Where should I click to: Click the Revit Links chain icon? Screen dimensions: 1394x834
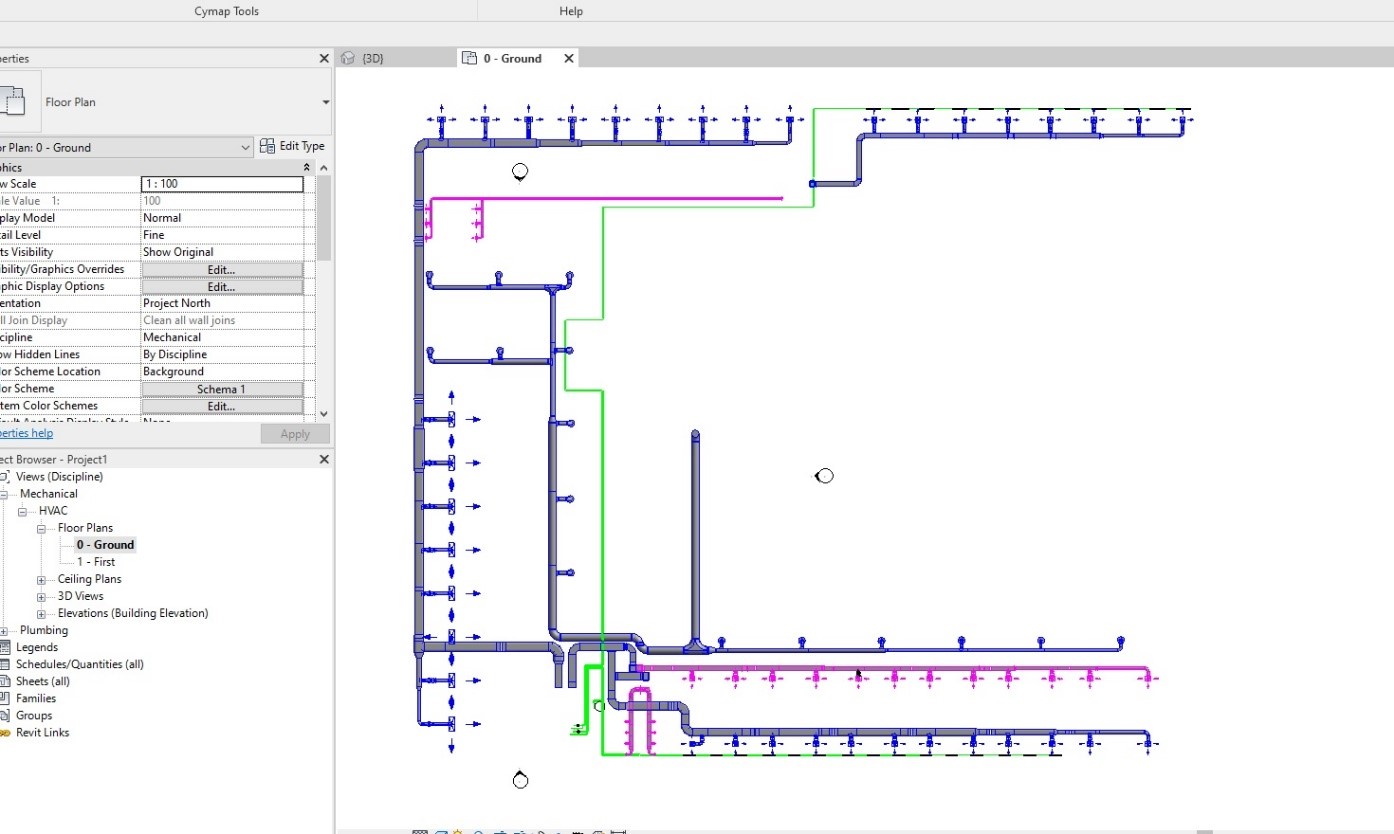click(x=5, y=732)
